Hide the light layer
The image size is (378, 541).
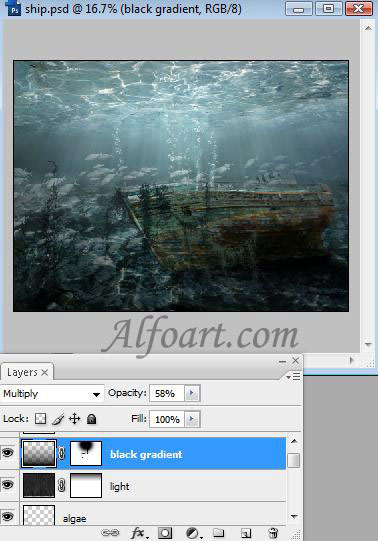click(8, 485)
